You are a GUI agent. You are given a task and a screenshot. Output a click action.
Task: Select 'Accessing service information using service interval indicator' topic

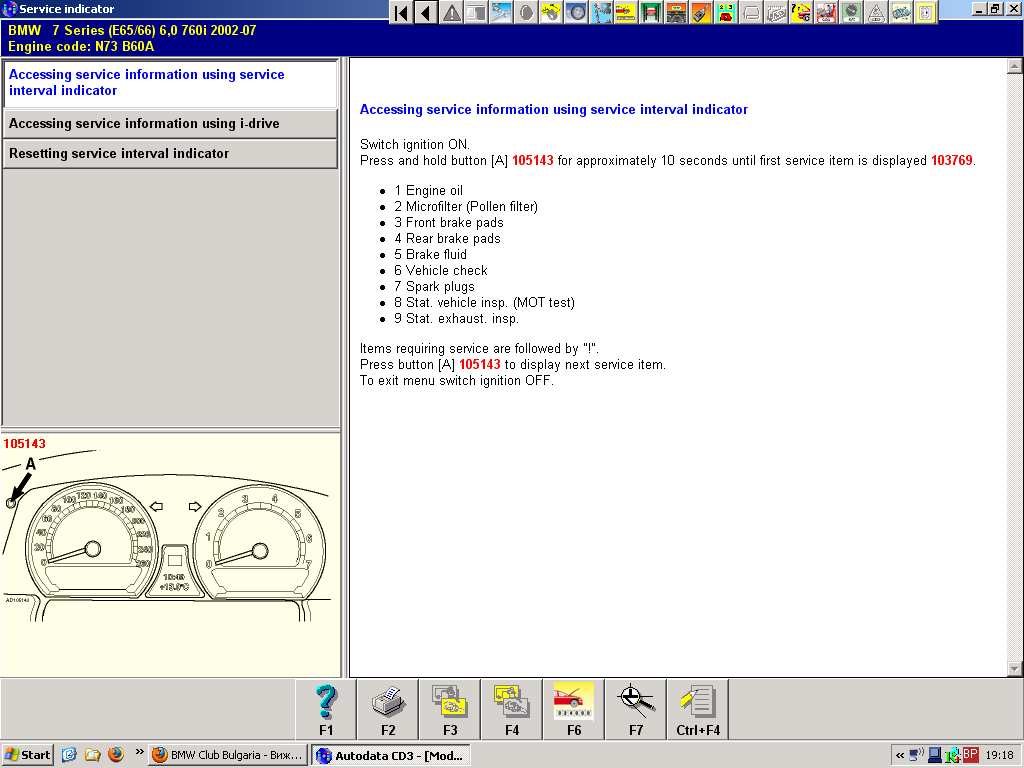click(x=170, y=83)
